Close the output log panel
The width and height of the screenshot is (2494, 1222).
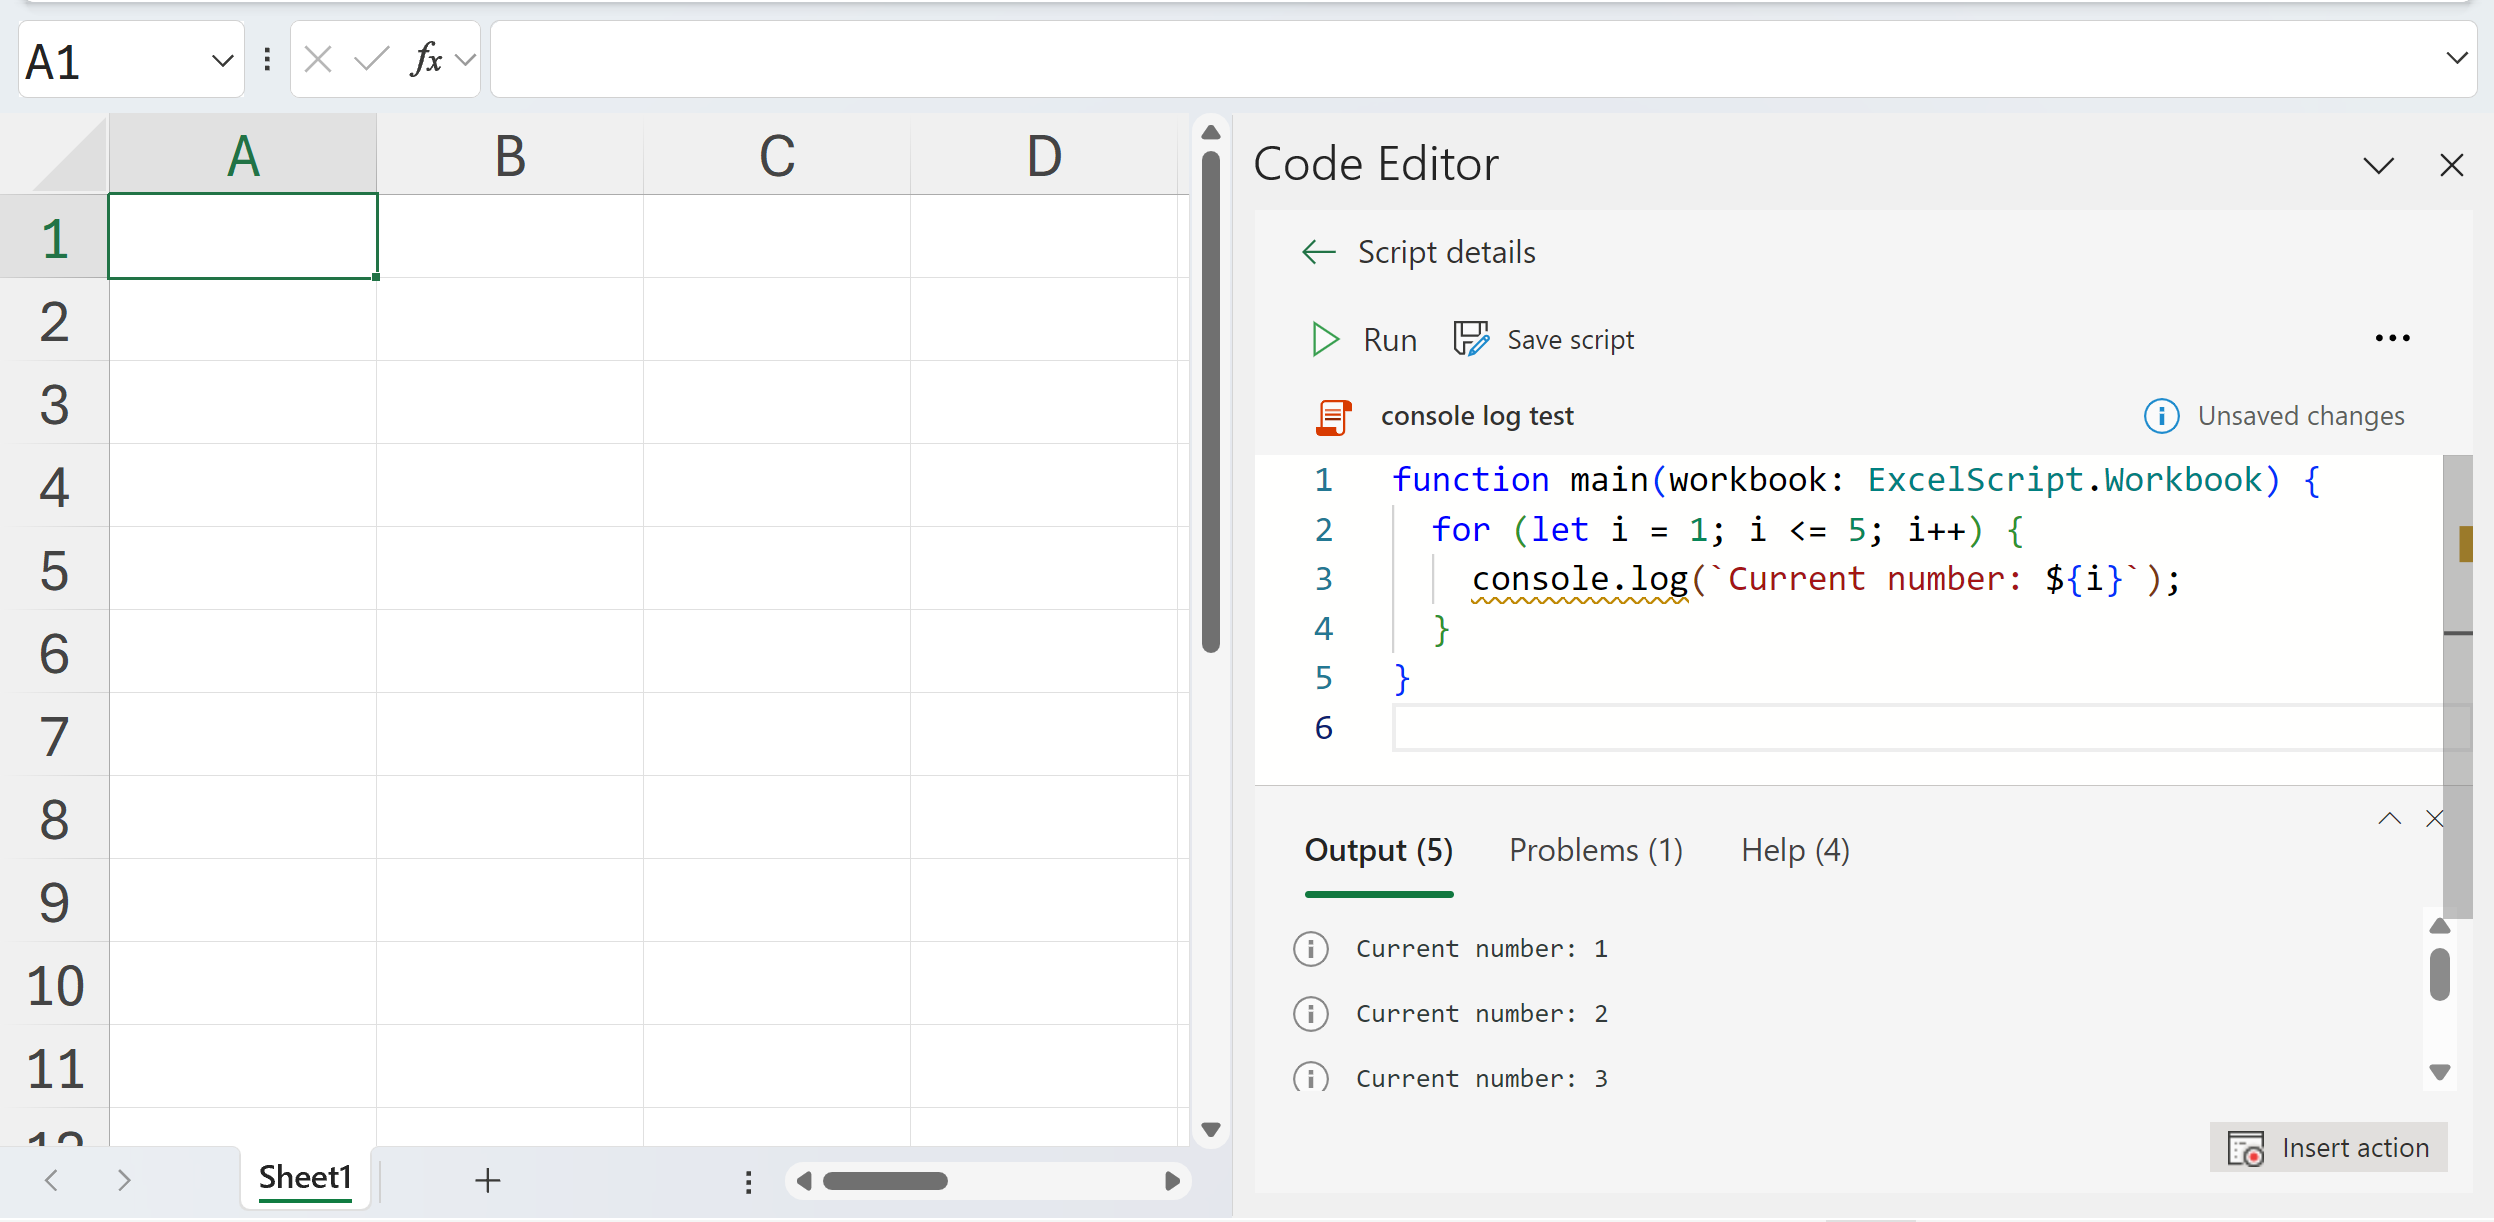click(2434, 819)
